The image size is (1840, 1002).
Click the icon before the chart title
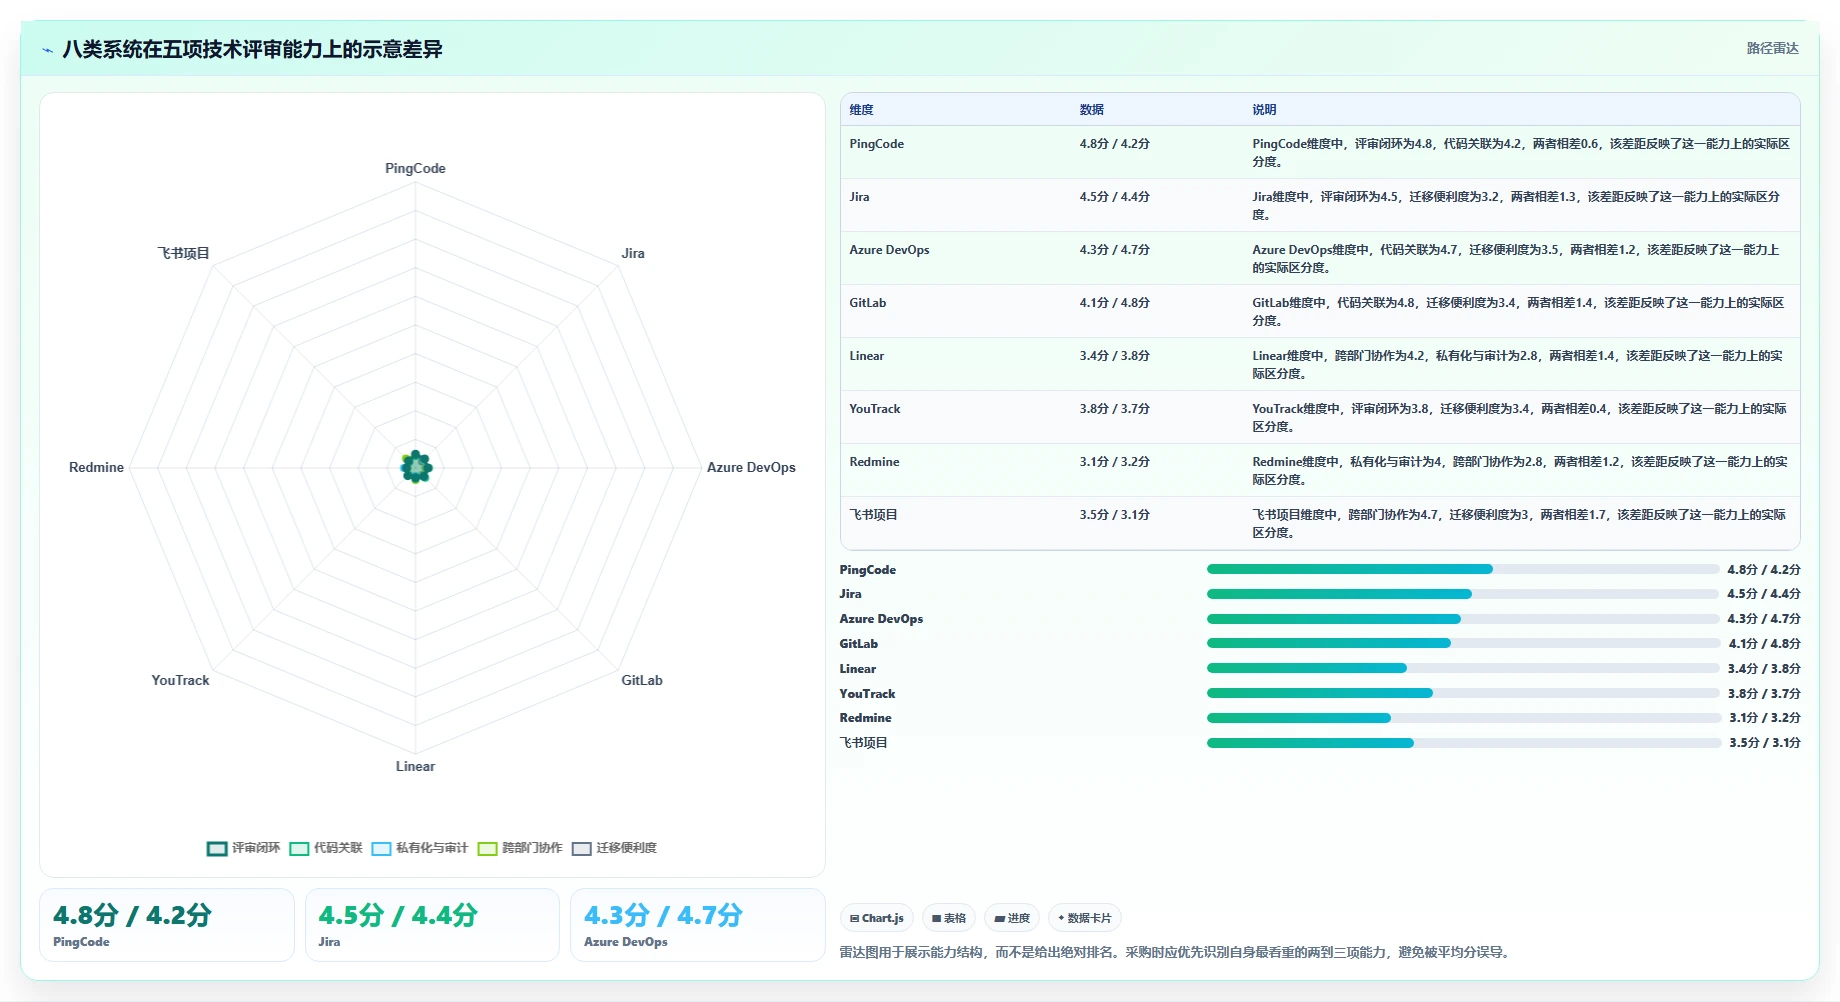click(47, 50)
